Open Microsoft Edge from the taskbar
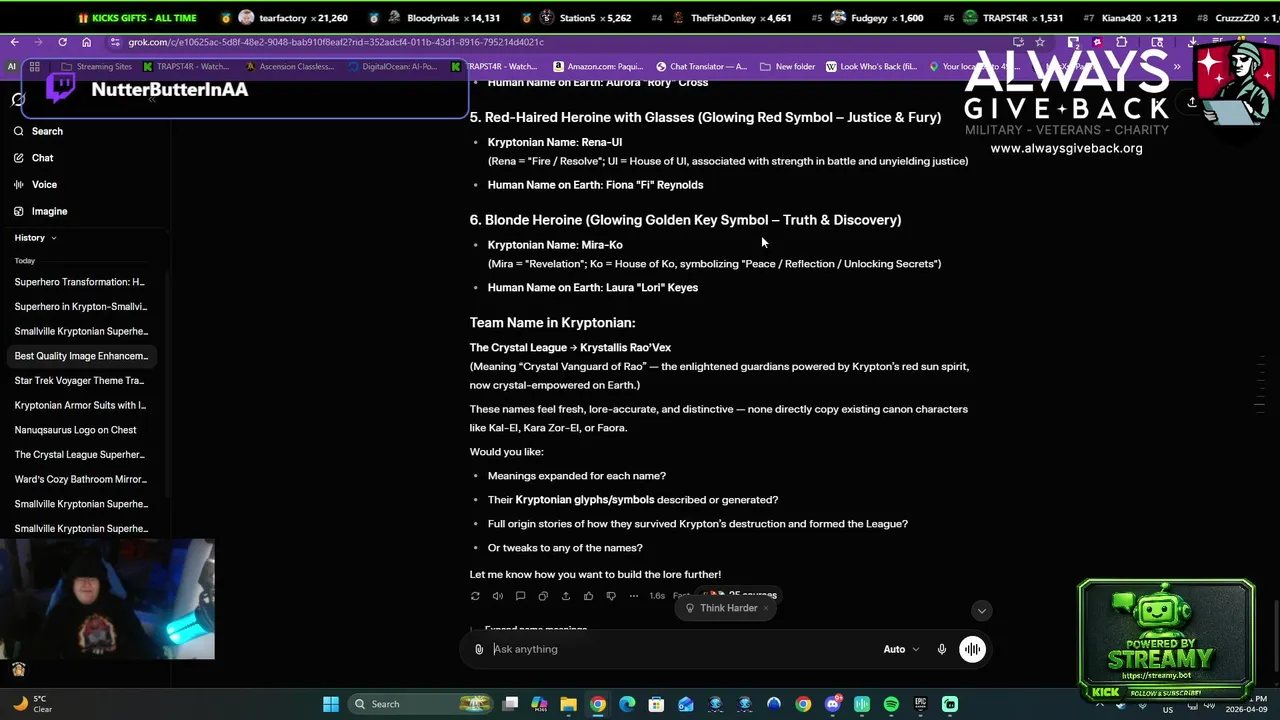 [x=627, y=704]
